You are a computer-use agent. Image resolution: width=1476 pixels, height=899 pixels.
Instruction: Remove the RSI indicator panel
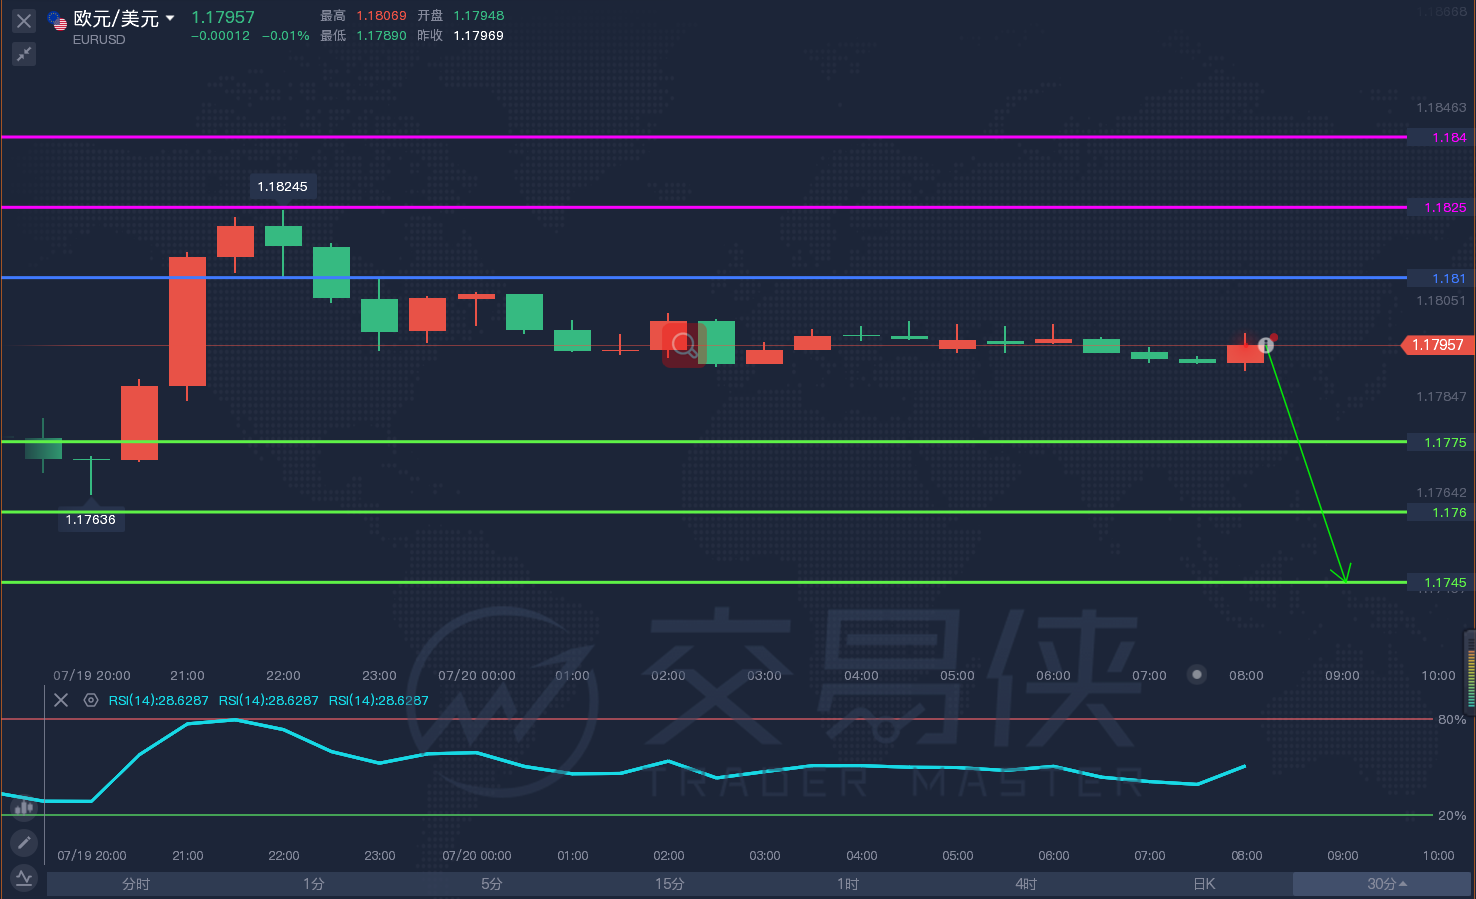point(61,700)
